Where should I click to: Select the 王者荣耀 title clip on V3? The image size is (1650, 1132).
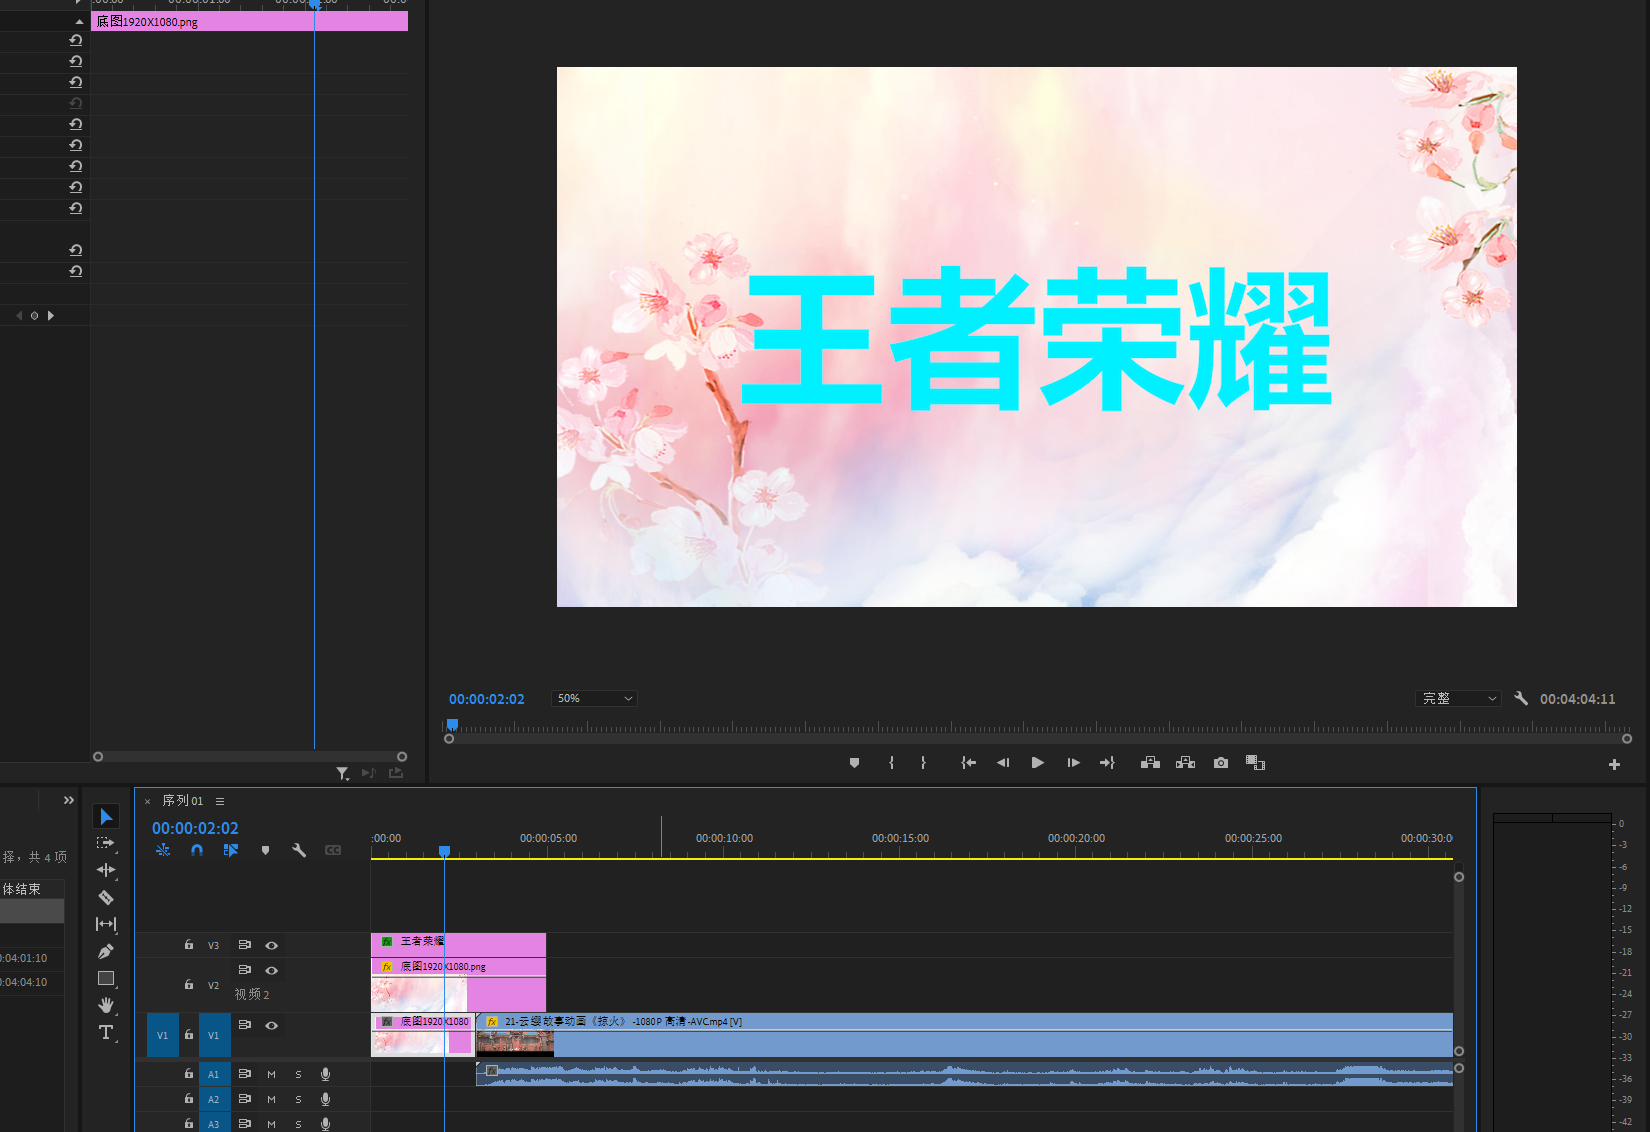[x=470, y=942]
